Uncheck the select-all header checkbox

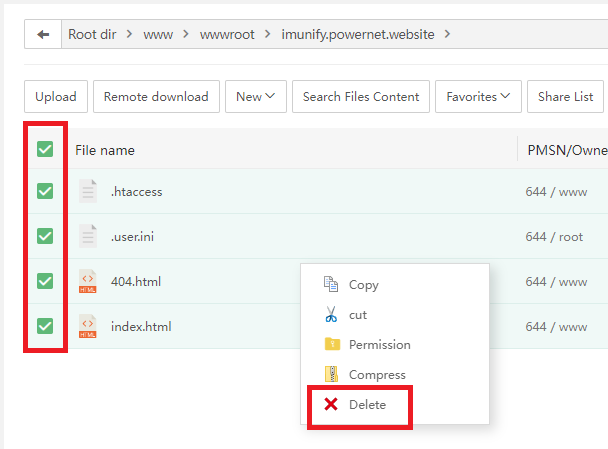[45, 150]
